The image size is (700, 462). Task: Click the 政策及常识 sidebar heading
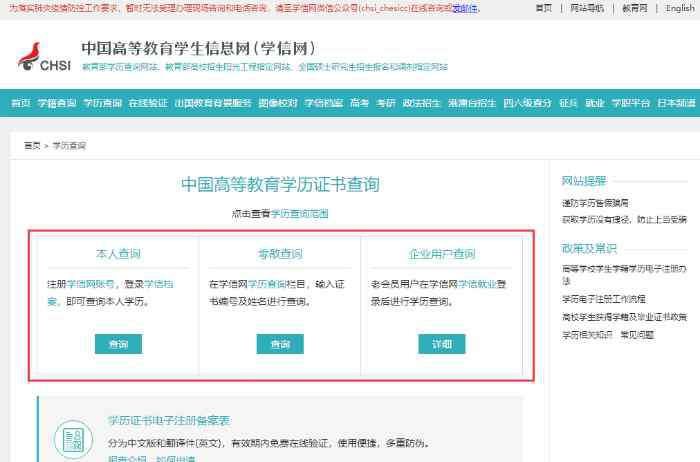[x=589, y=249]
